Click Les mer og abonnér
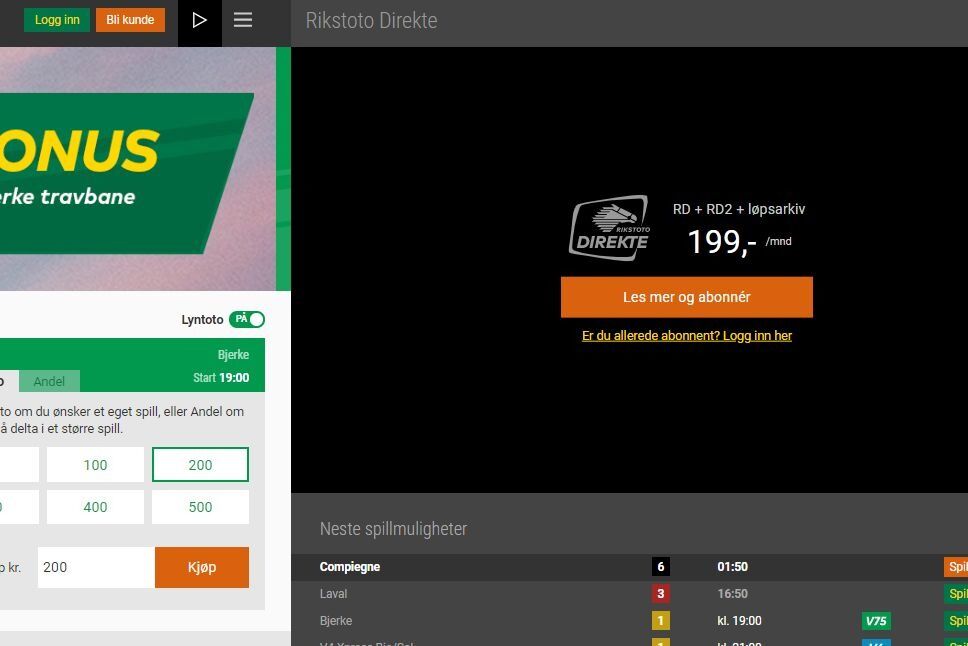The image size is (968, 646). (x=686, y=297)
